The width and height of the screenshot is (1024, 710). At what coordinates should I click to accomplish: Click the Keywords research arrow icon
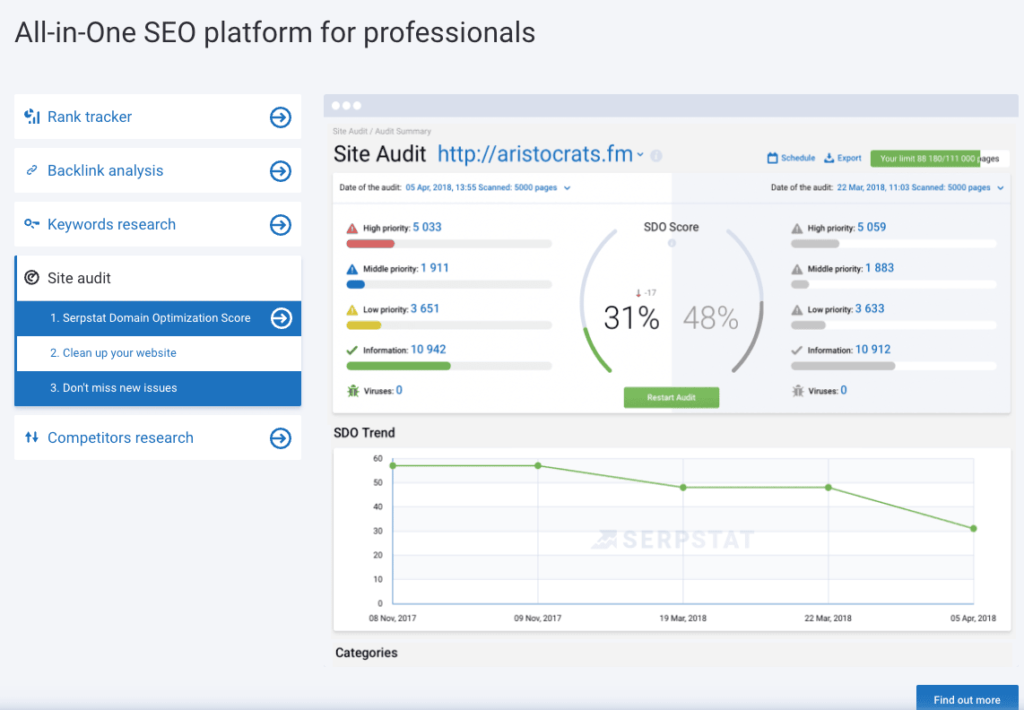pos(280,225)
